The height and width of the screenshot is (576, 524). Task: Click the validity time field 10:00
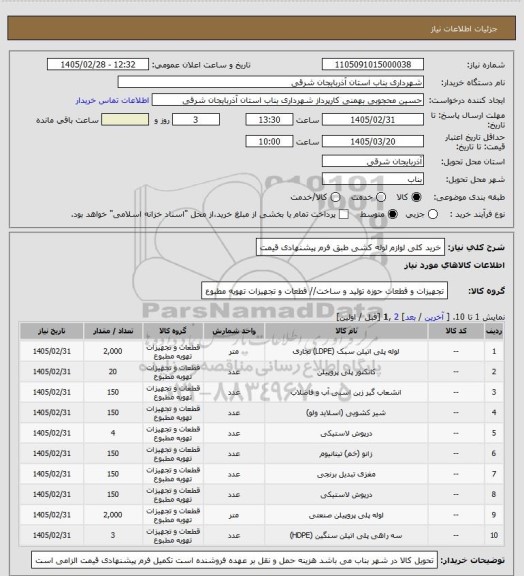(269, 142)
